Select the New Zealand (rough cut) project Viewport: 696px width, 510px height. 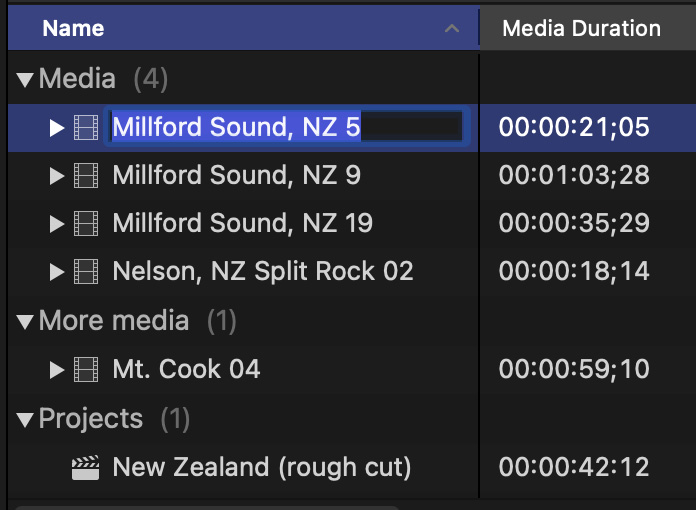(262, 467)
